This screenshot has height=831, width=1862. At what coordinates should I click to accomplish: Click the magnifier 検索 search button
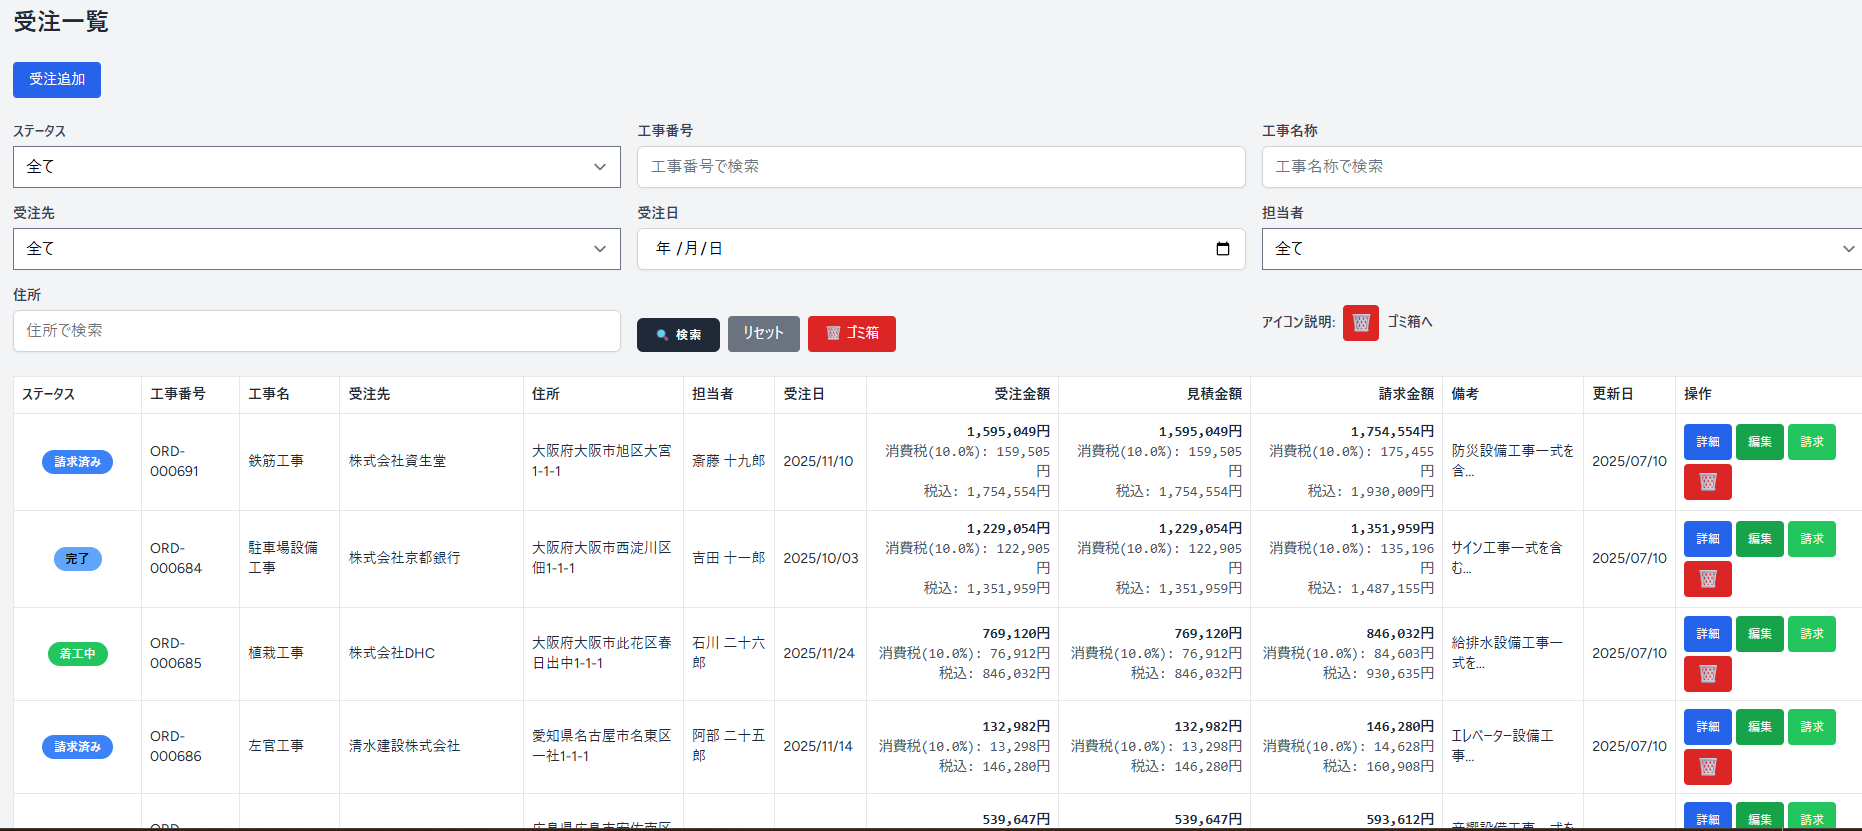pyautogui.click(x=678, y=334)
